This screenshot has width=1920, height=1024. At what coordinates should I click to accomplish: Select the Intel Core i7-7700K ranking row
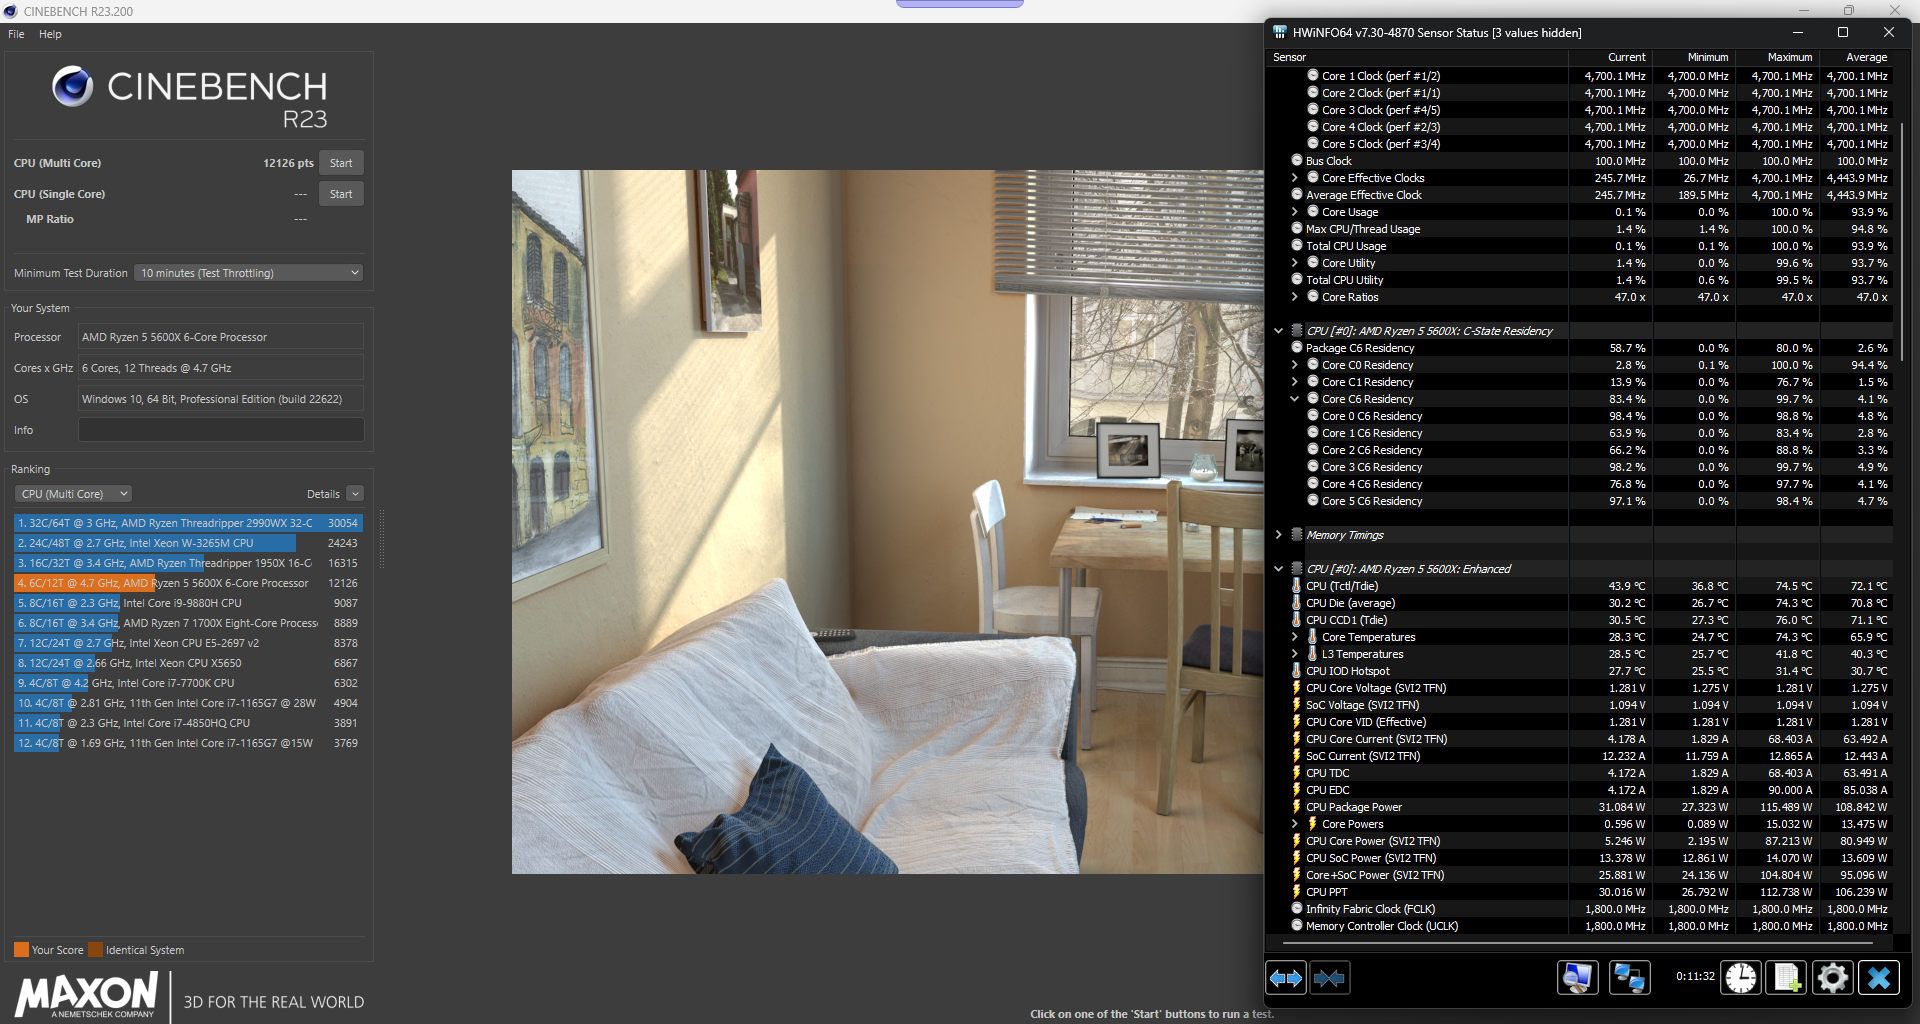(x=188, y=683)
